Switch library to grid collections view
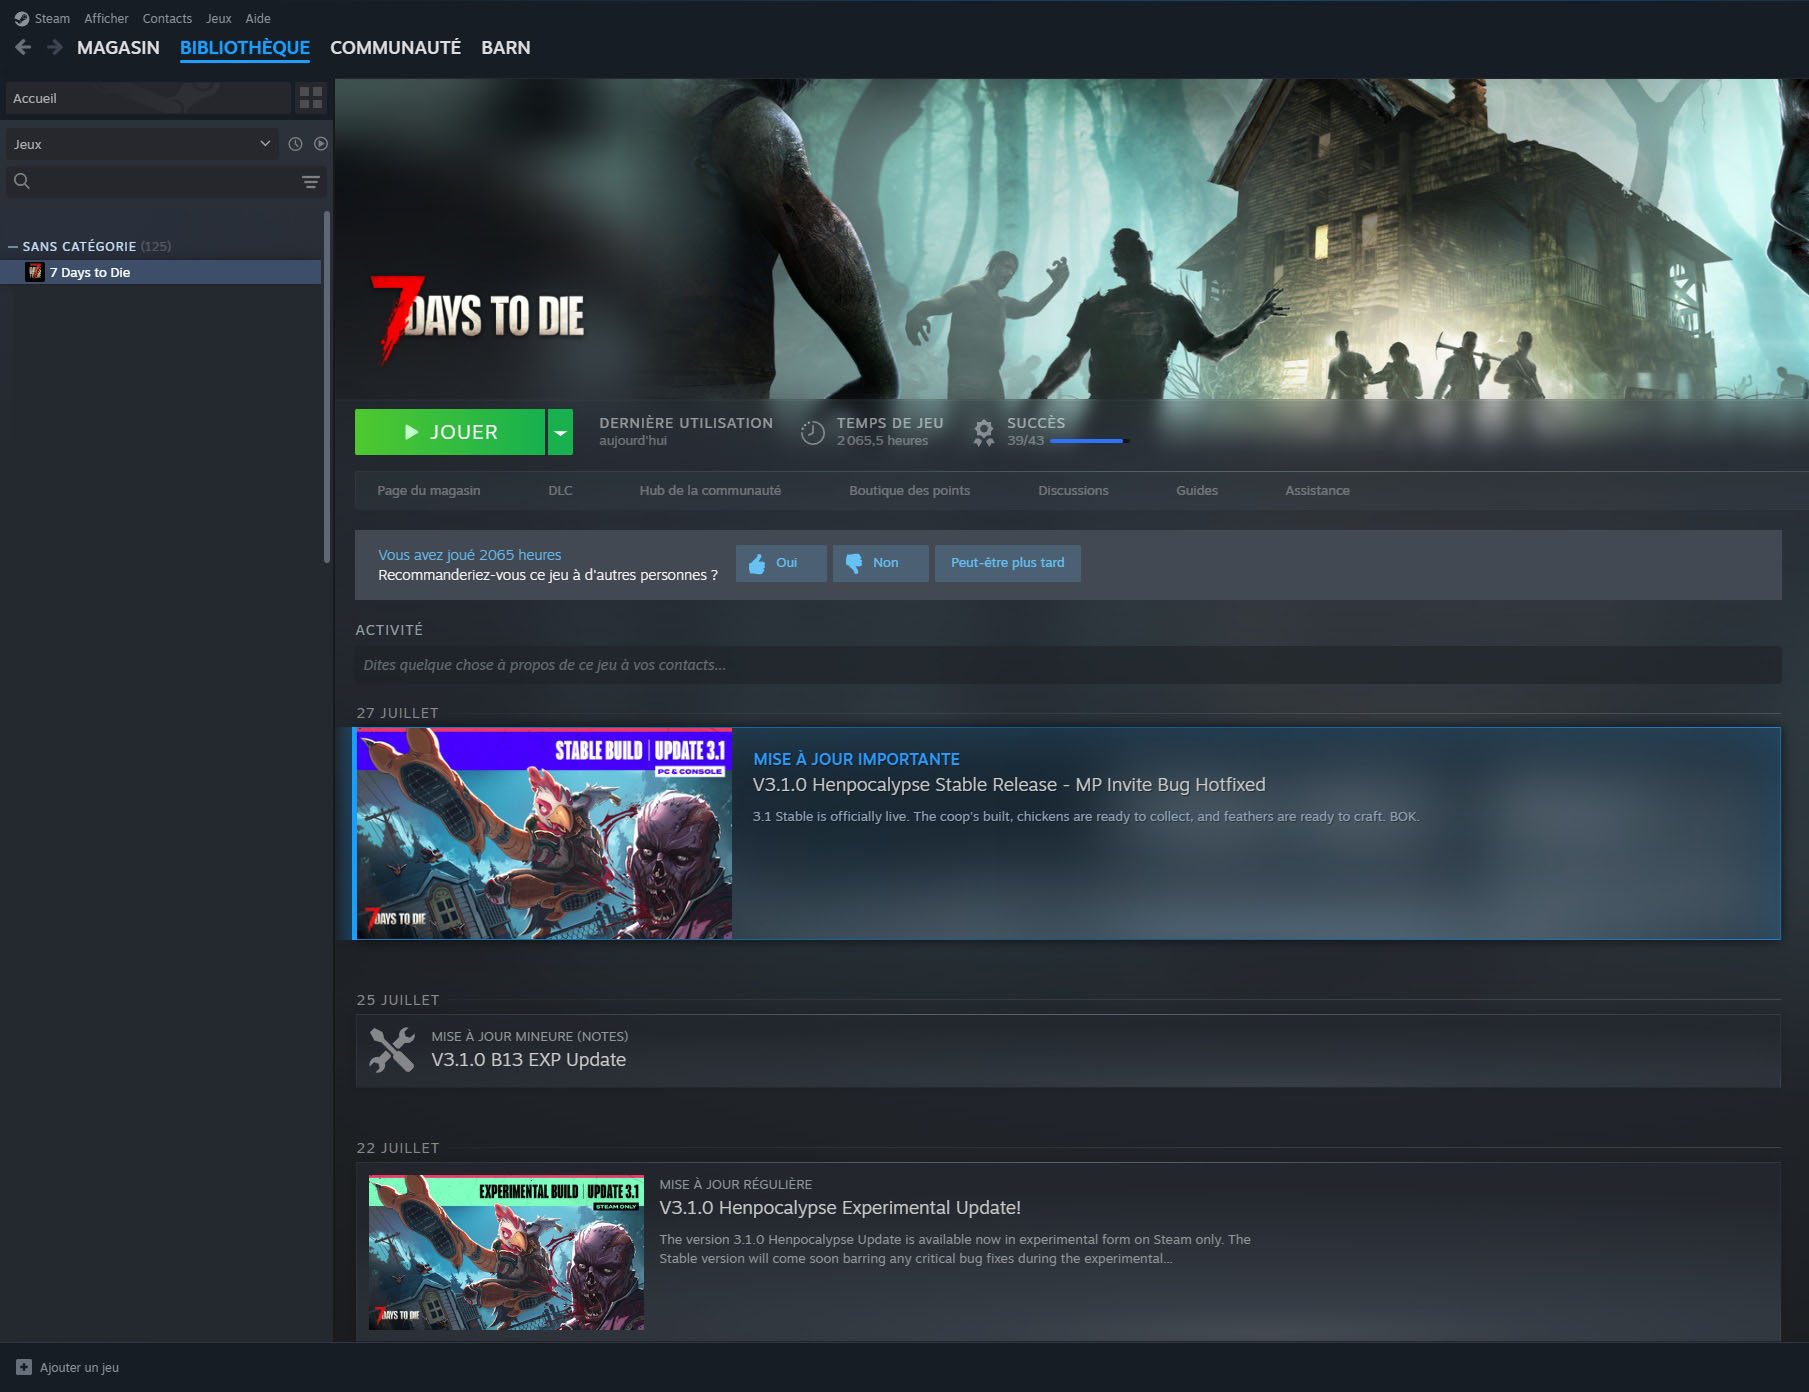1809x1392 pixels. point(311,98)
